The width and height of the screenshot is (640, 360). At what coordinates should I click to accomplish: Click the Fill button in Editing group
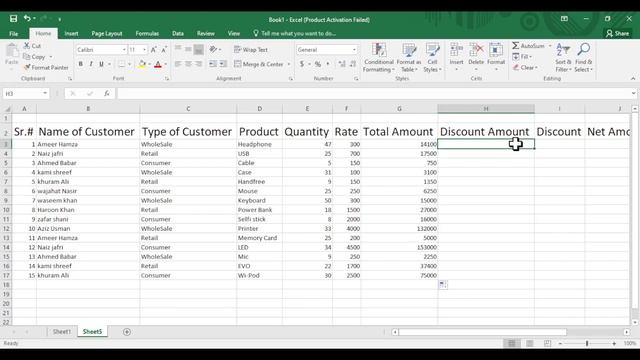[x=523, y=56]
